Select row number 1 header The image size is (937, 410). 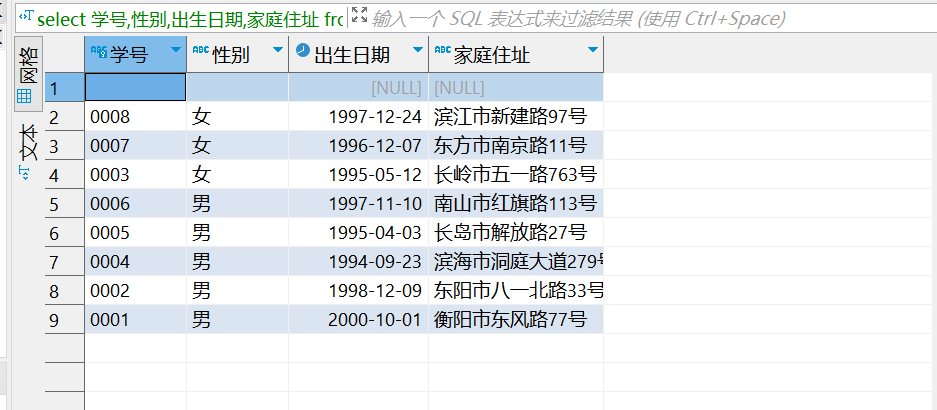pyautogui.click(x=65, y=87)
